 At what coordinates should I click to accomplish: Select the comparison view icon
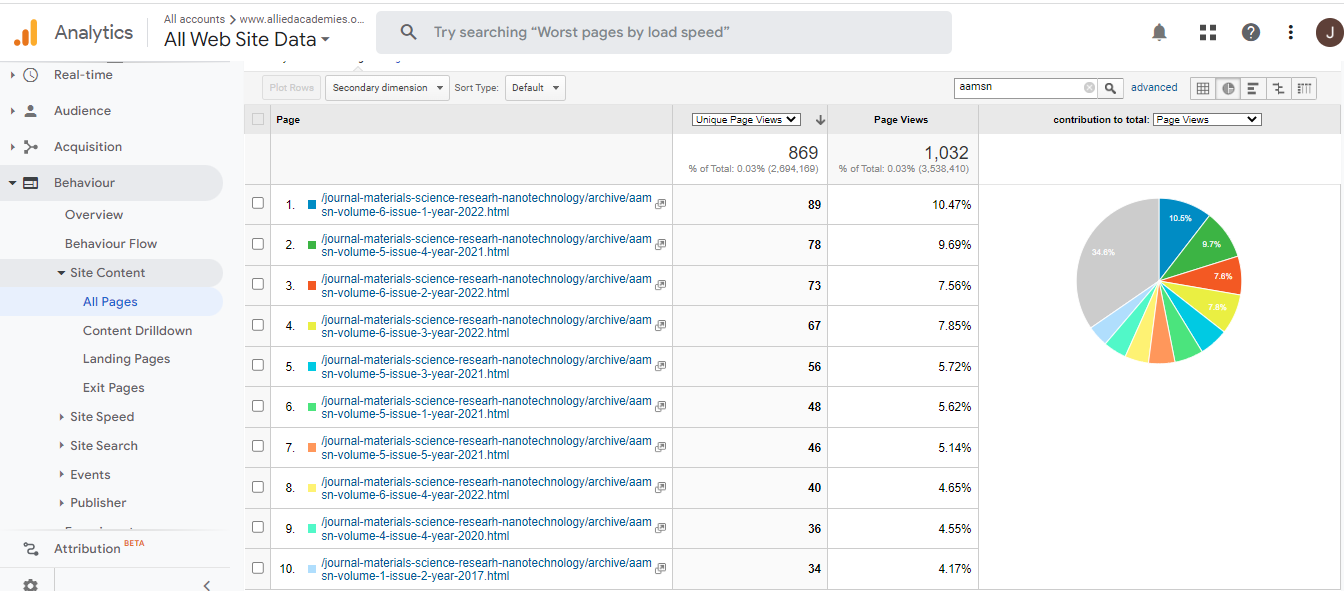1278,88
